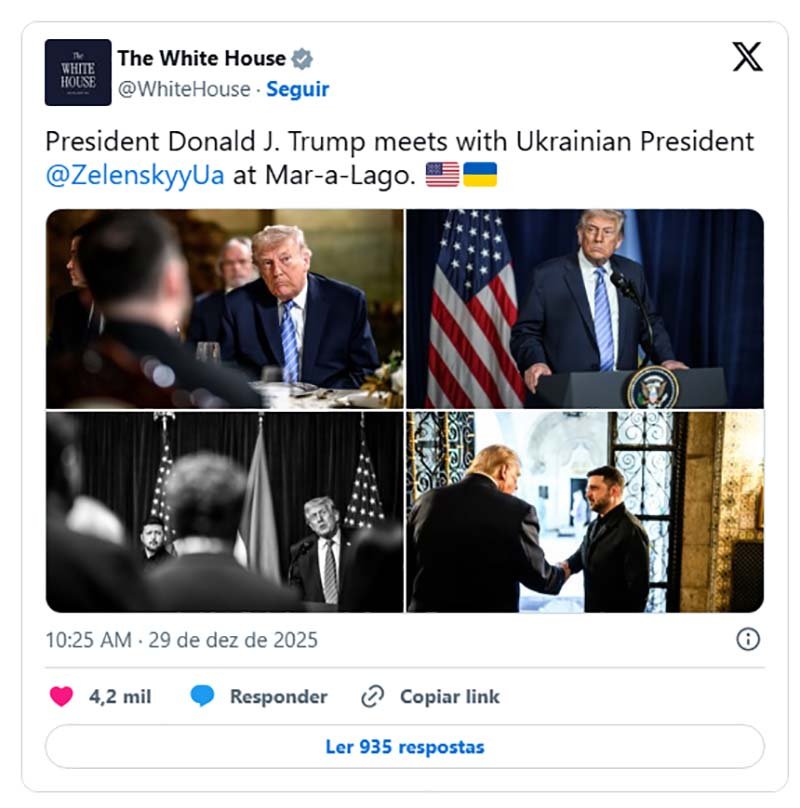Click the X logo icon
This screenshot has height=808, width=800.
click(747, 57)
